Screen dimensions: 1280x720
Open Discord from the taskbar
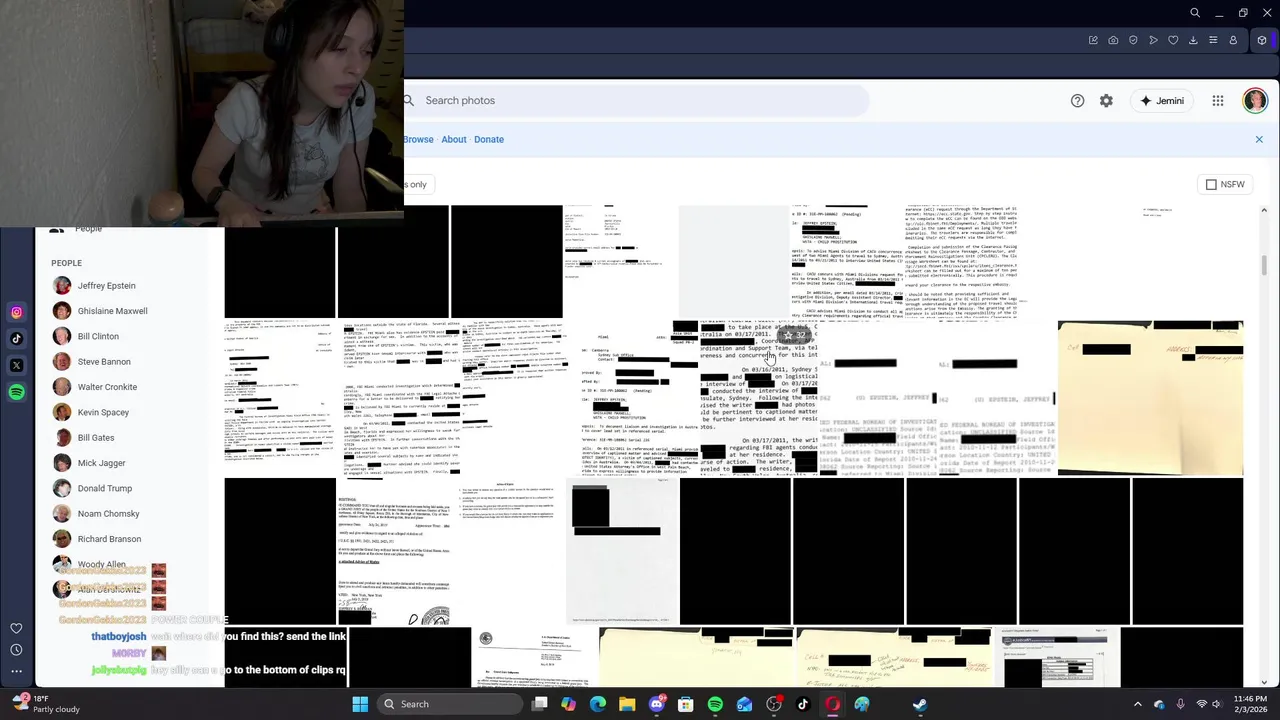(x=657, y=704)
